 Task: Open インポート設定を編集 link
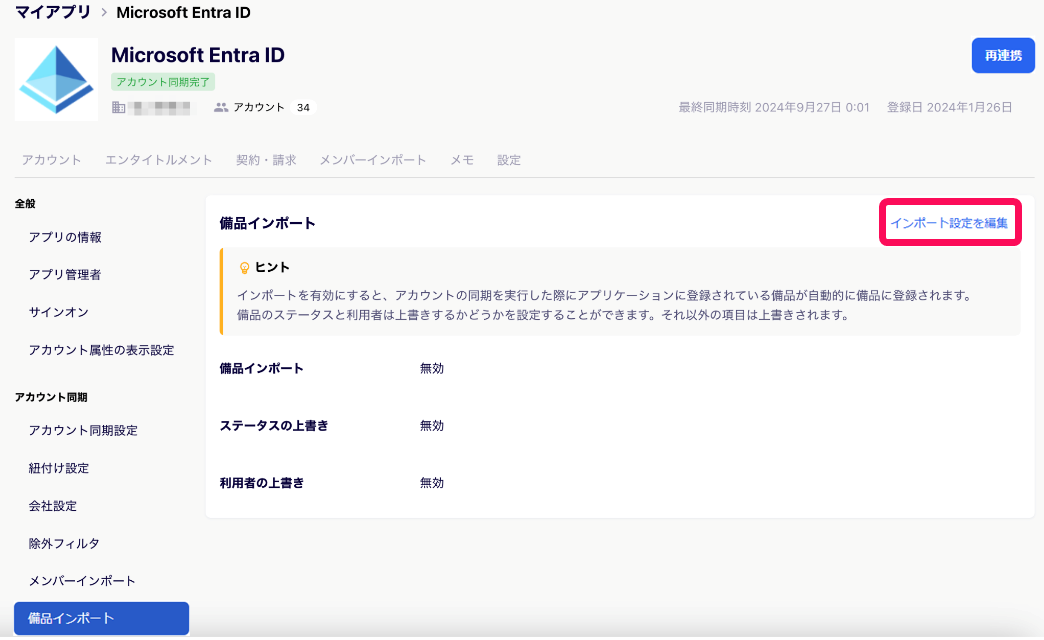[949, 223]
